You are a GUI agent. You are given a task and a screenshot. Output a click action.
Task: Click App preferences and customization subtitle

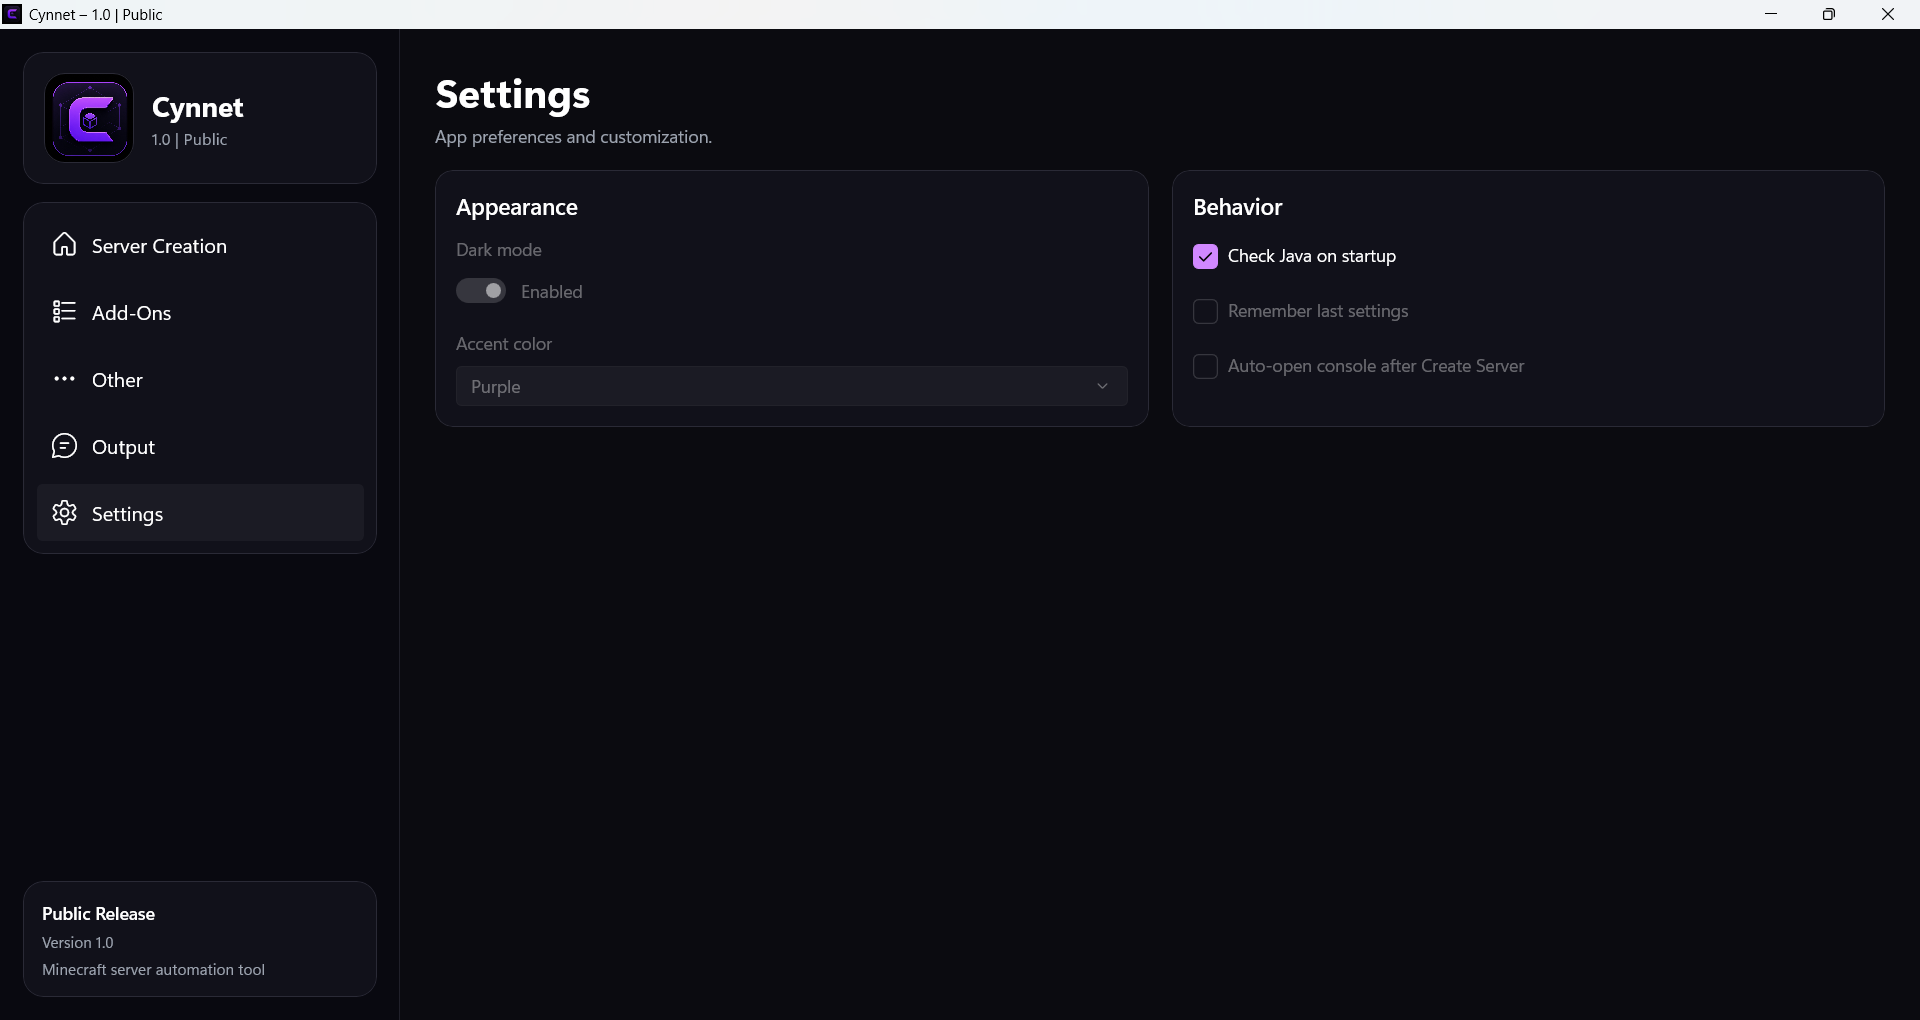pos(574,137)
